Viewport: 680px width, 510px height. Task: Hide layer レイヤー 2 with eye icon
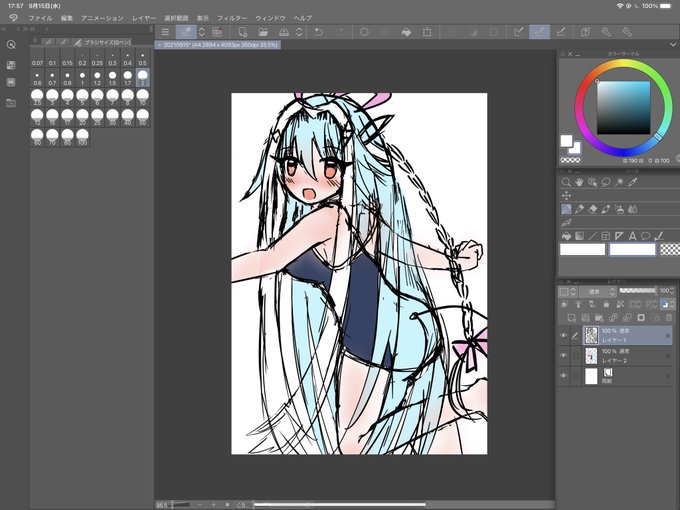coord(563,356)
